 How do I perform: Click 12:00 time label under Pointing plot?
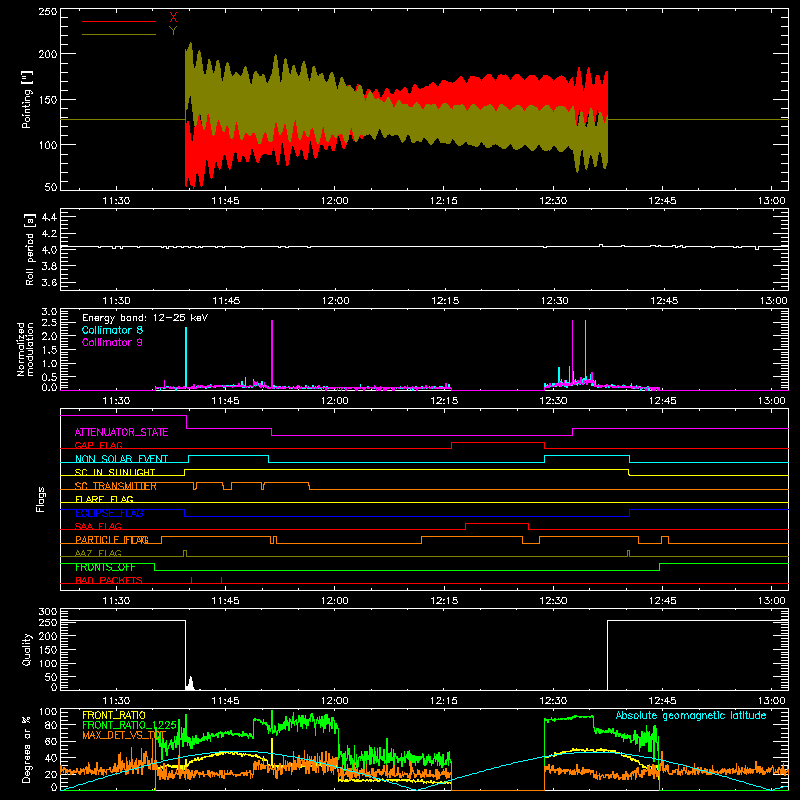[x=335, y=201]
